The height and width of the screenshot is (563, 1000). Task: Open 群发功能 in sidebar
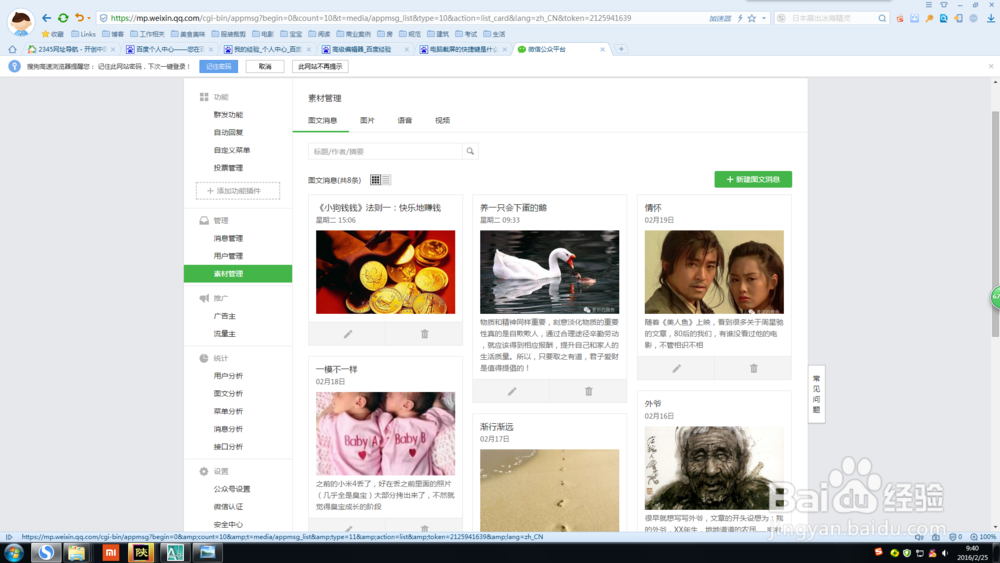point(228,115)
